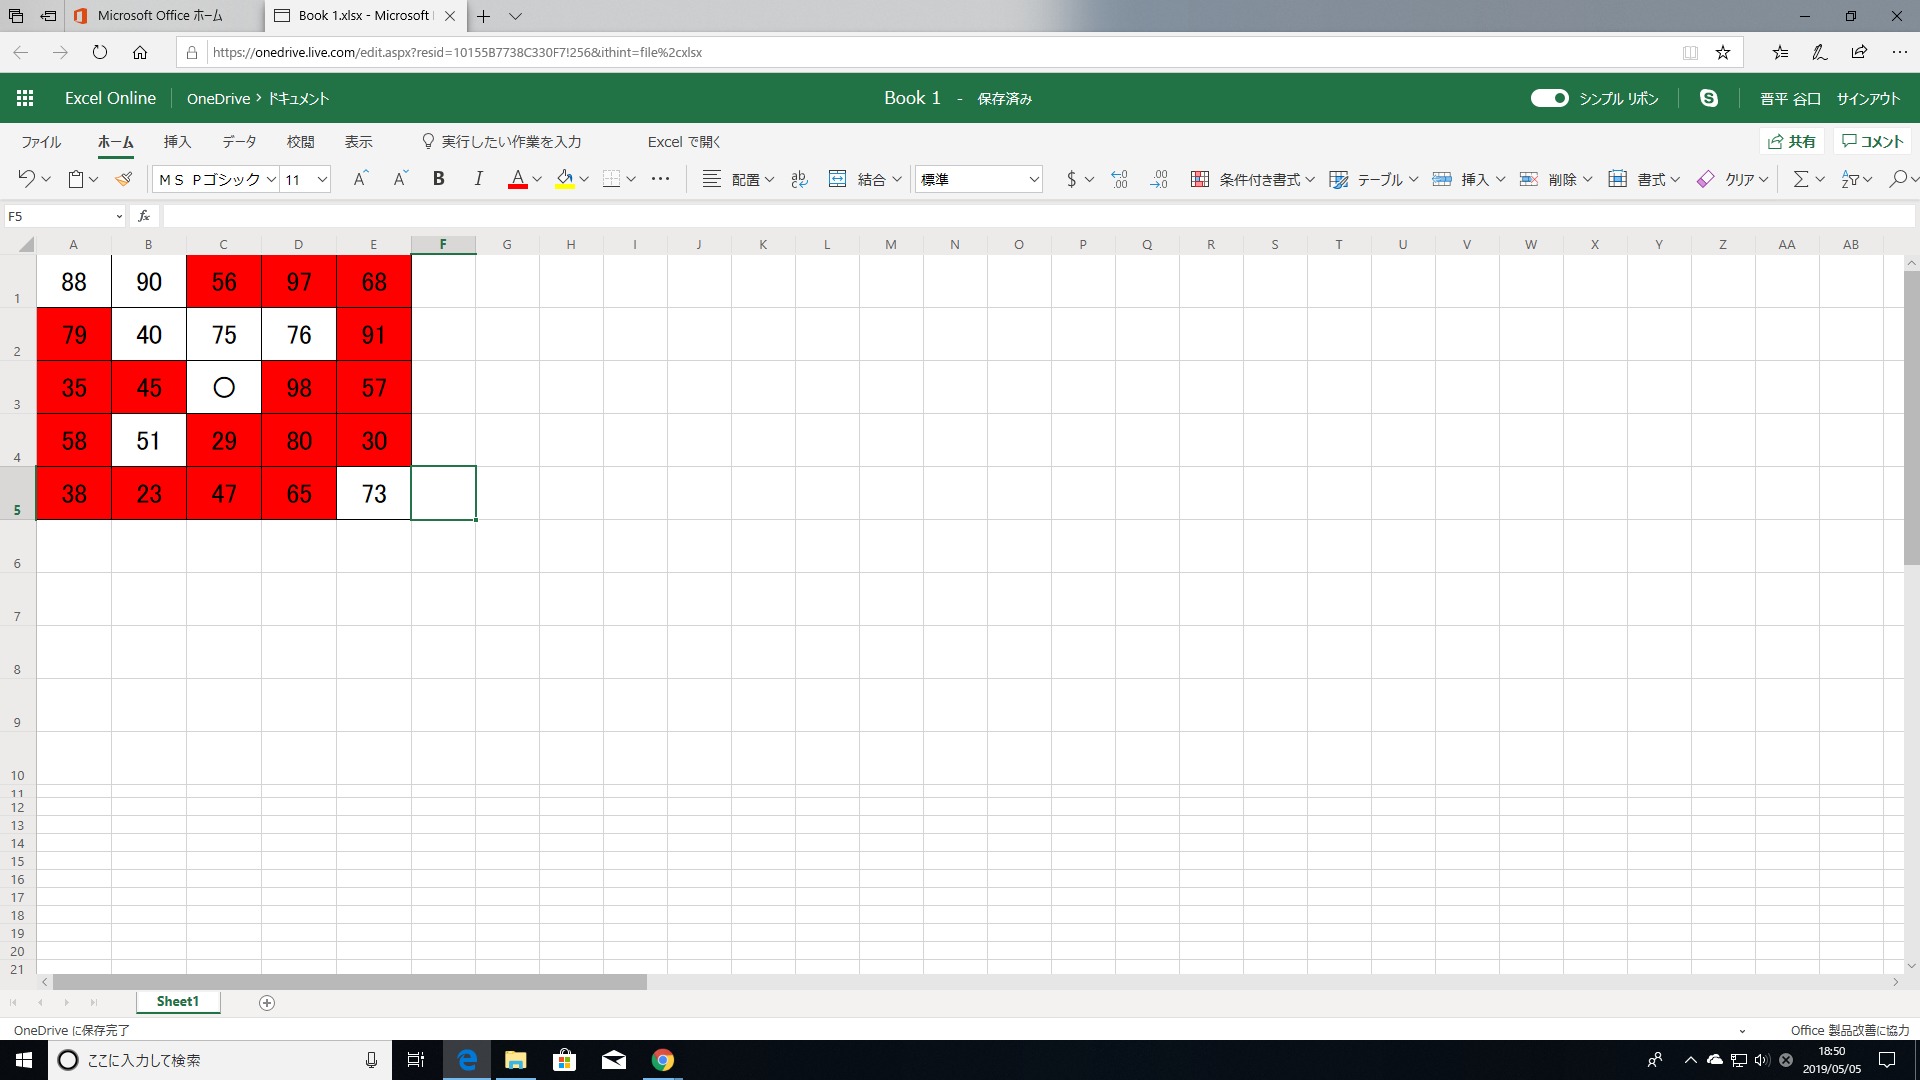Image resolution: width=1920 pixels, height=1080 pixels.
Task: Click the increase font size icon
Action: tap(360, 179)
